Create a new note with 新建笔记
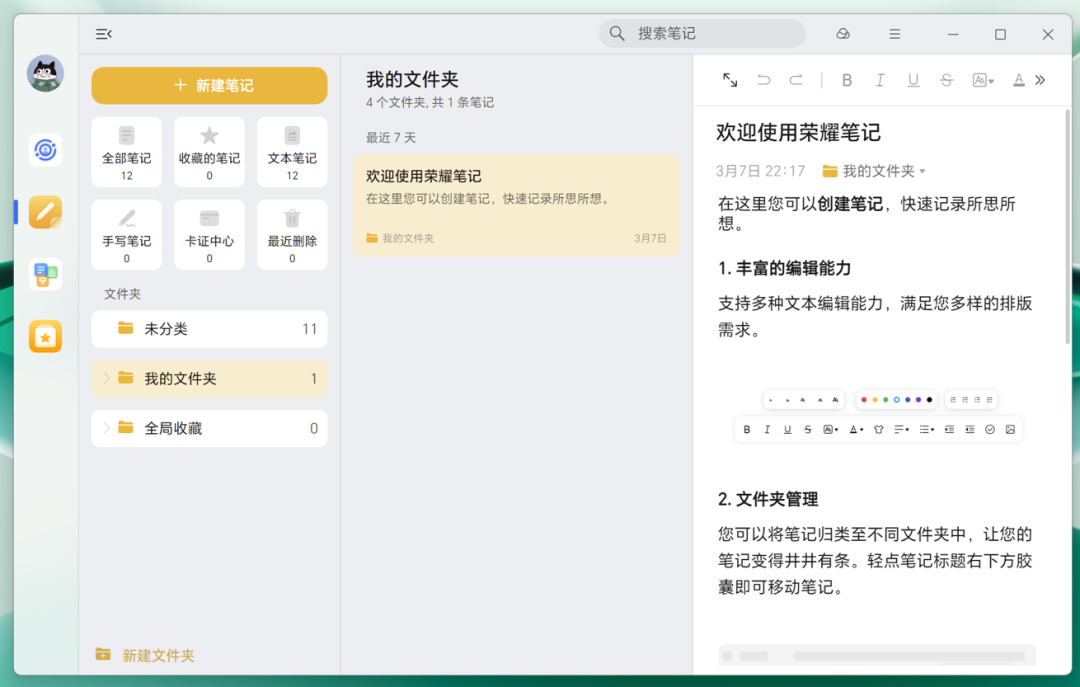This screenshot has height=687, width=1080. tap(209, 85)
